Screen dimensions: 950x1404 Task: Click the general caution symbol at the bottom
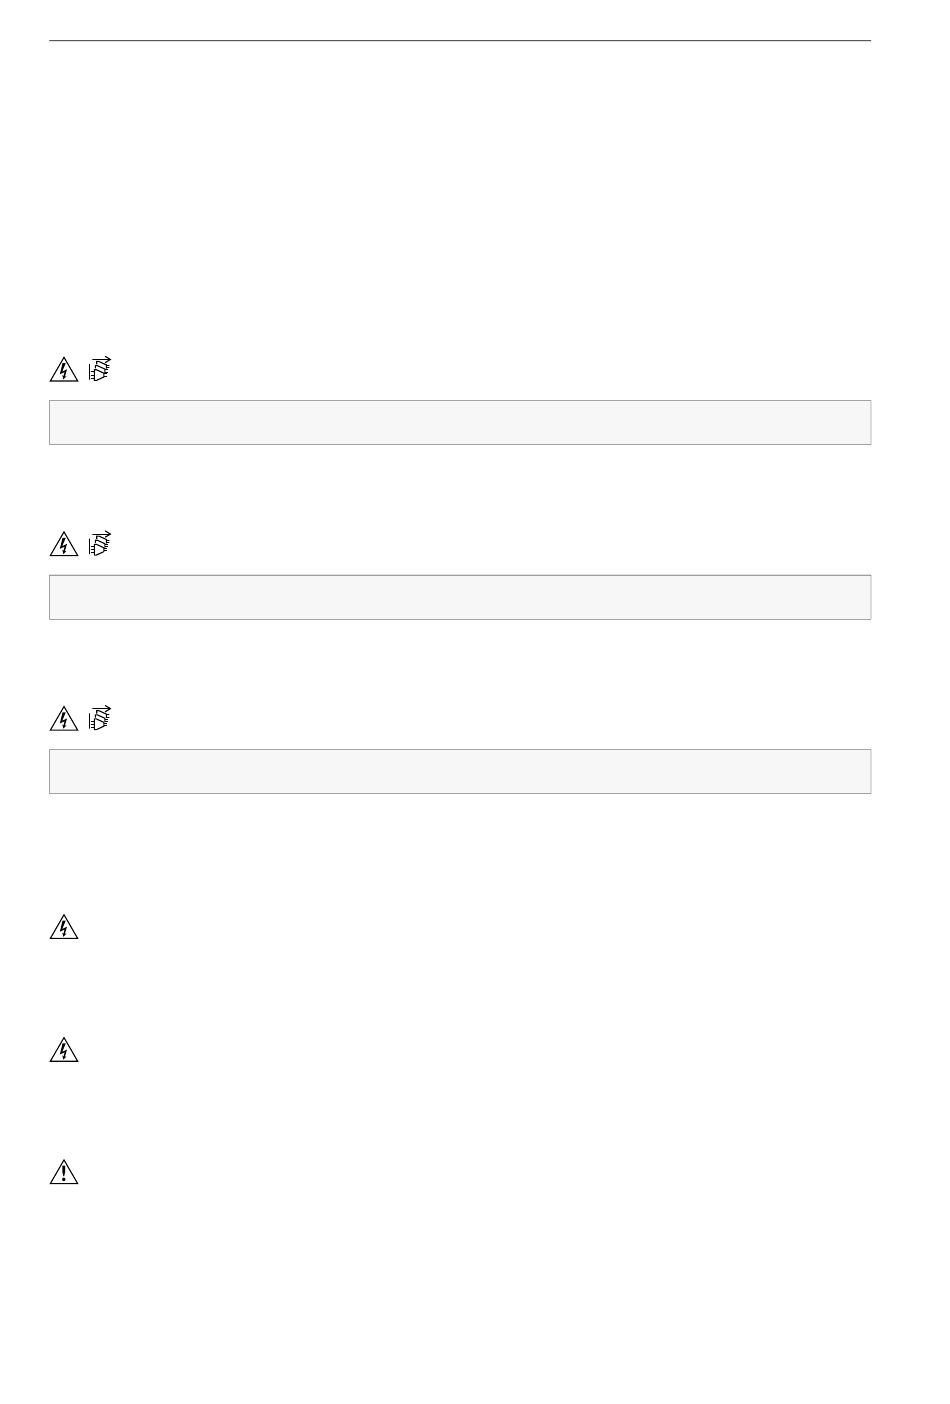point(64,1172)
